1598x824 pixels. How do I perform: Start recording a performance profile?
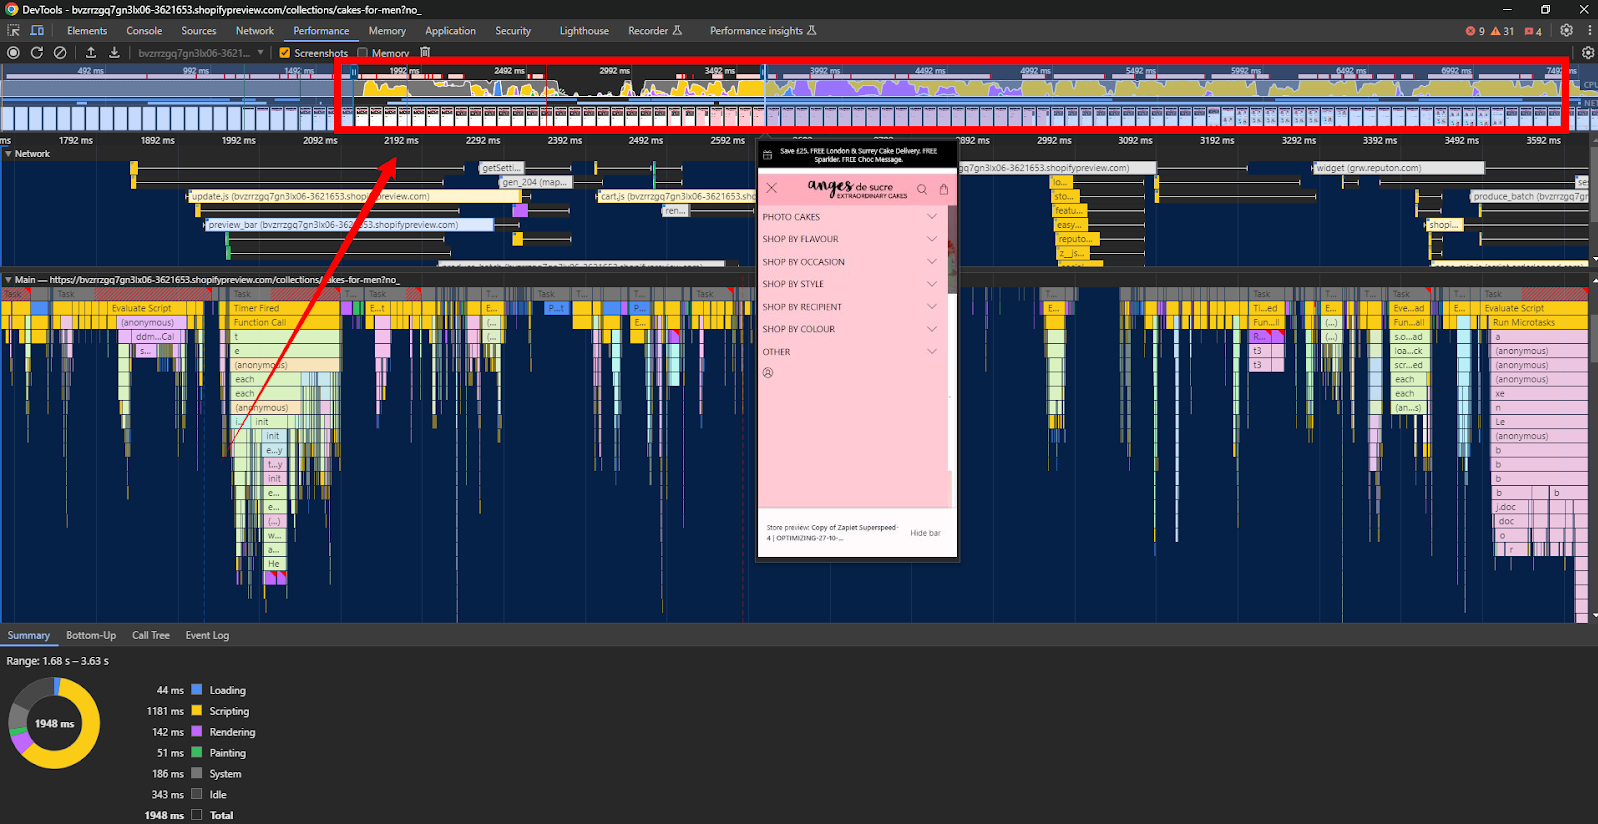[x=13, y=53]
